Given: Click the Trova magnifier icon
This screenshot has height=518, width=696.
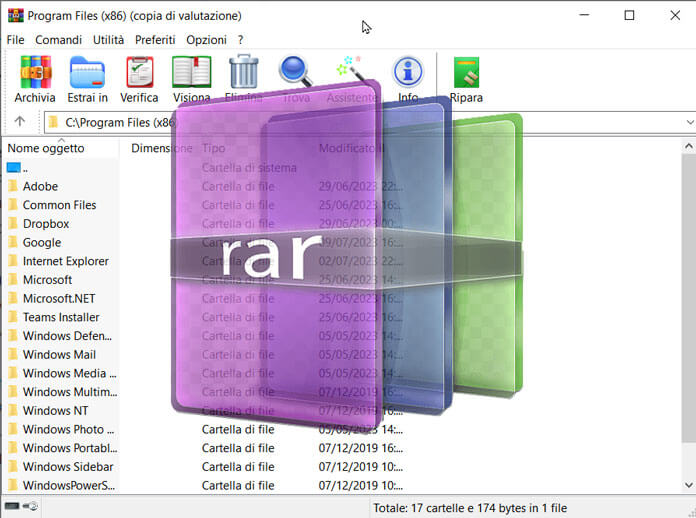Looking at the screenshot, I should pyautogui.click(x=295, y=71).
